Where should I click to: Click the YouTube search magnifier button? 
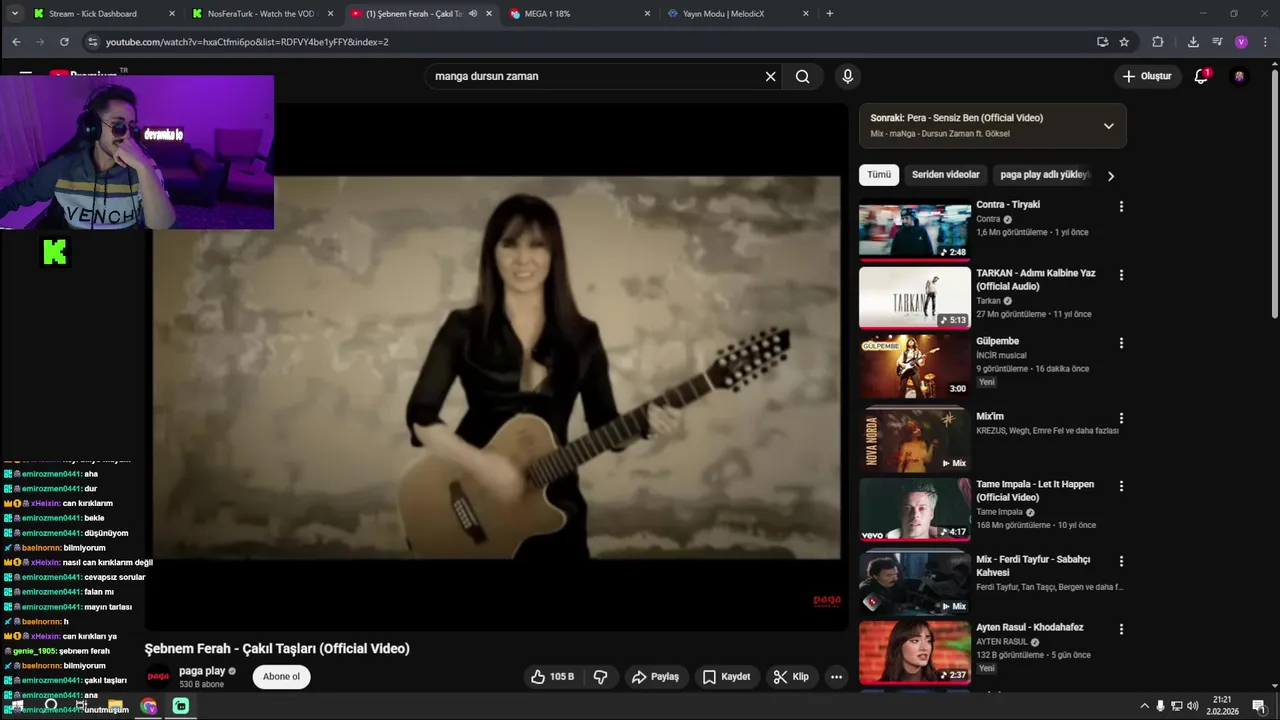click(802, 76)
